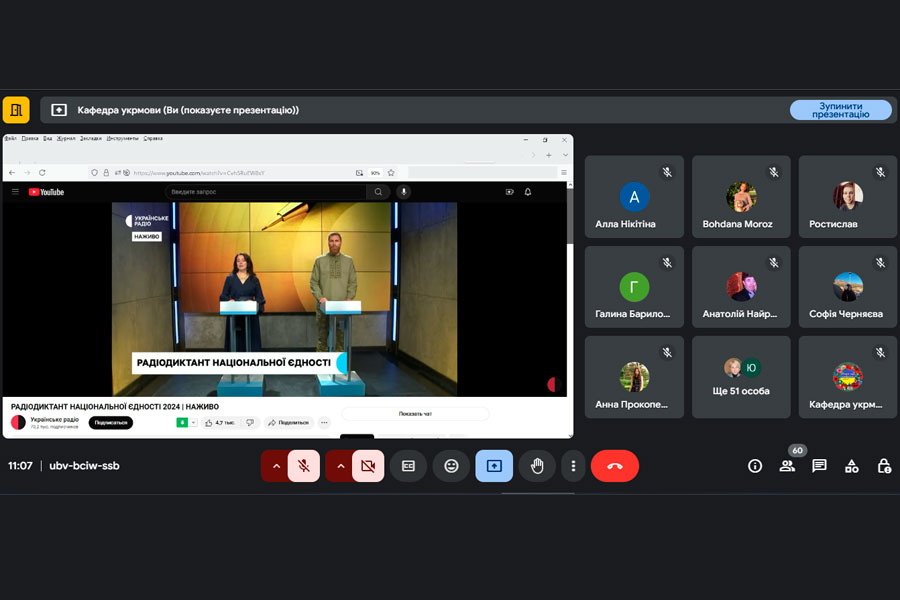Click the tracking protection shield icon
This screenshot has height=600, width=900.
(94, 173)
